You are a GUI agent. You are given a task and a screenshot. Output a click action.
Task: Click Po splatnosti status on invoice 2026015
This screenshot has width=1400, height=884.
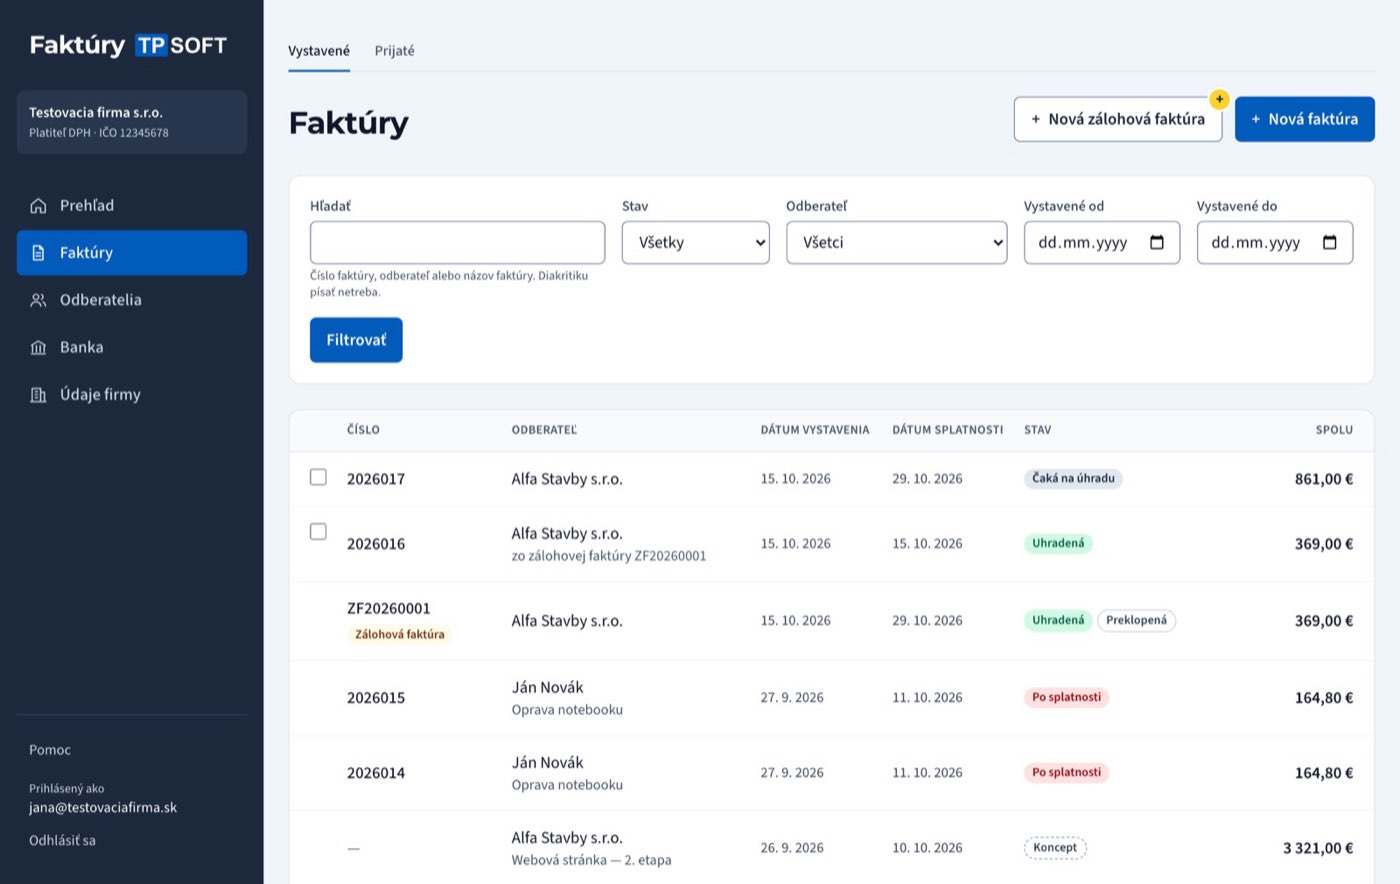(1066, 698)
